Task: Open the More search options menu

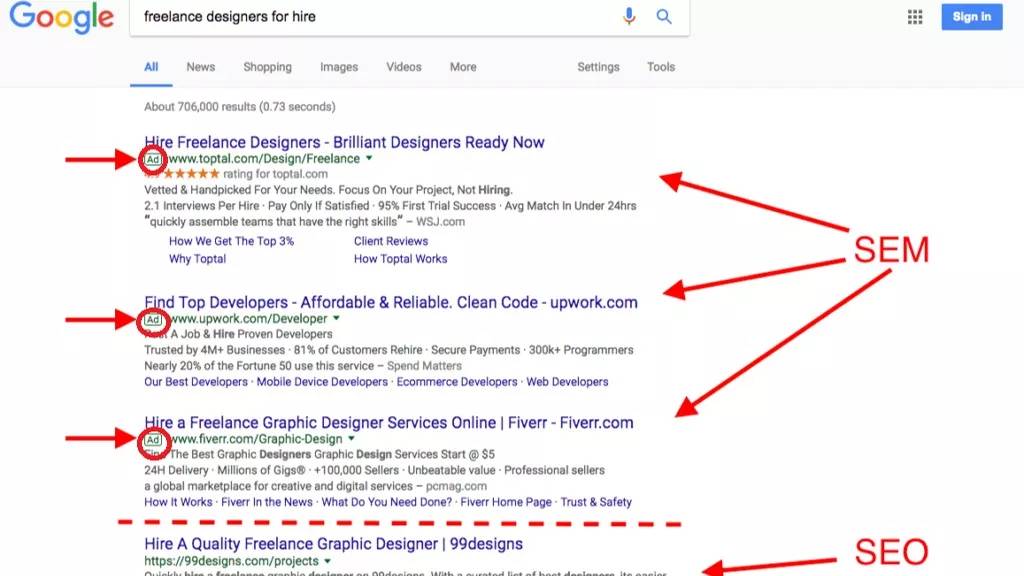Action: [463, 67]
